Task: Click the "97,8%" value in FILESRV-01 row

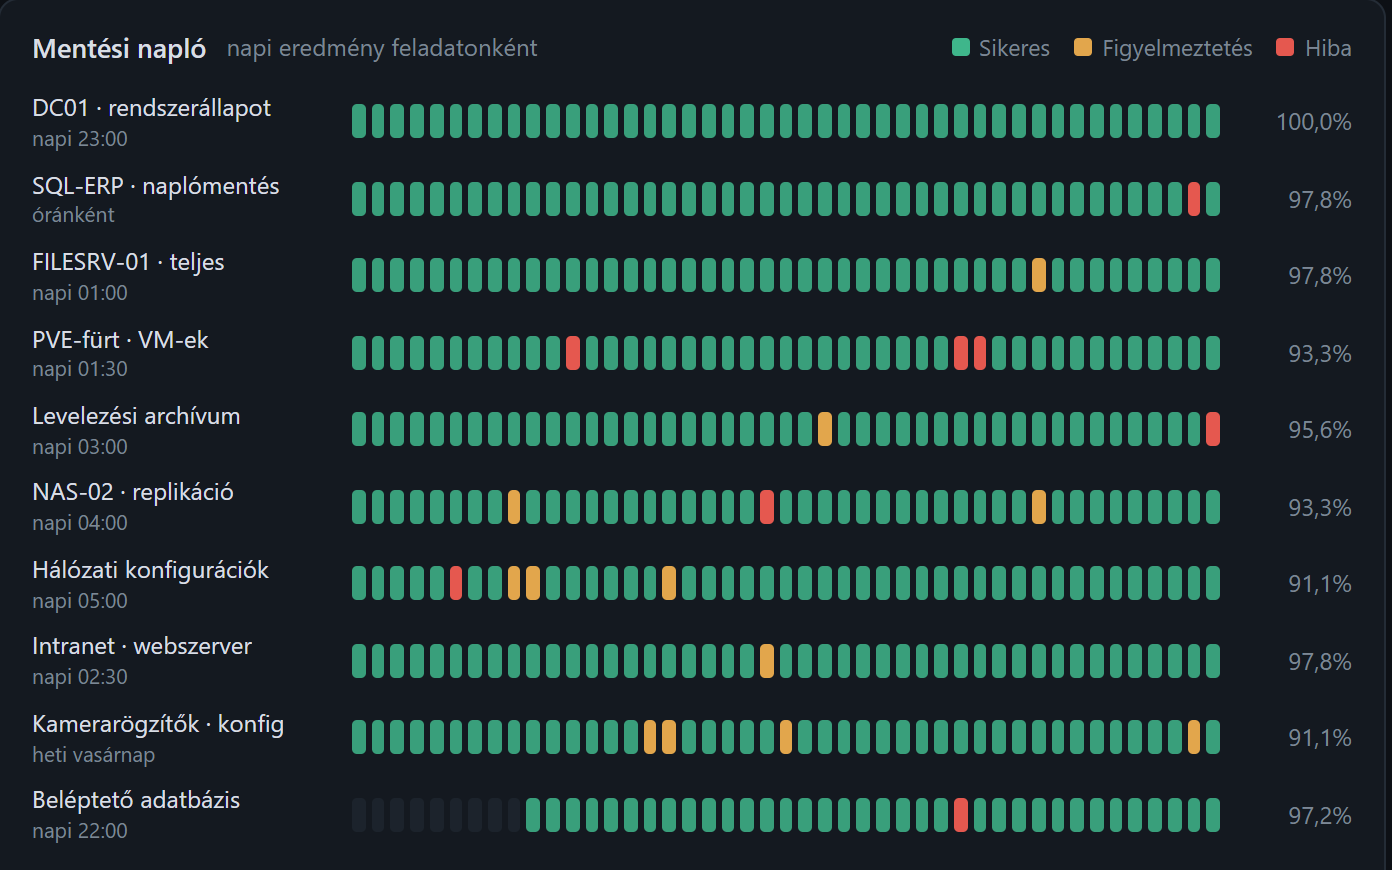Action: coord(1320,276)
